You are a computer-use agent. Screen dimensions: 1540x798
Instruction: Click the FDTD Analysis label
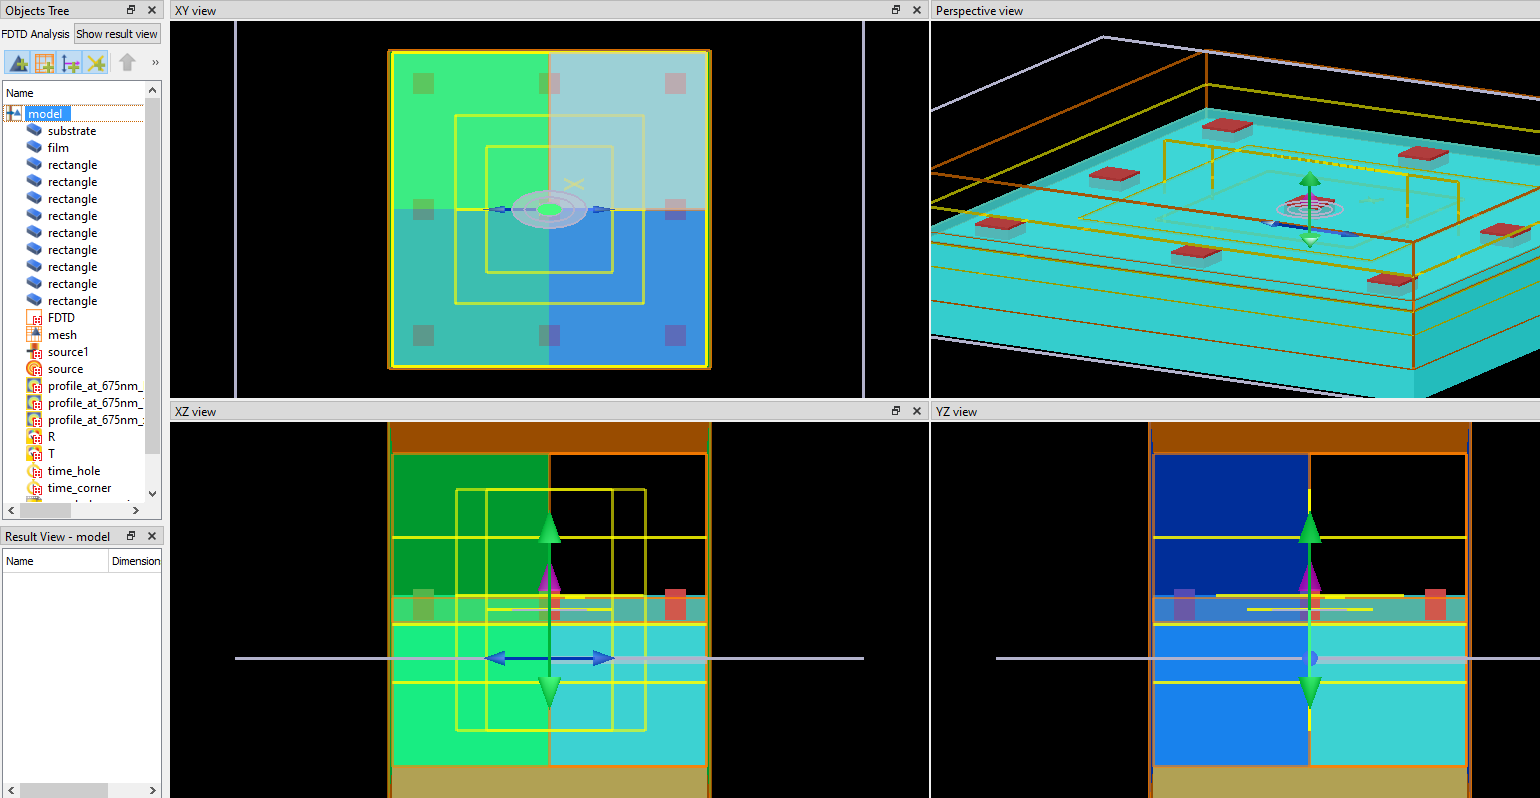click(35, 34)
